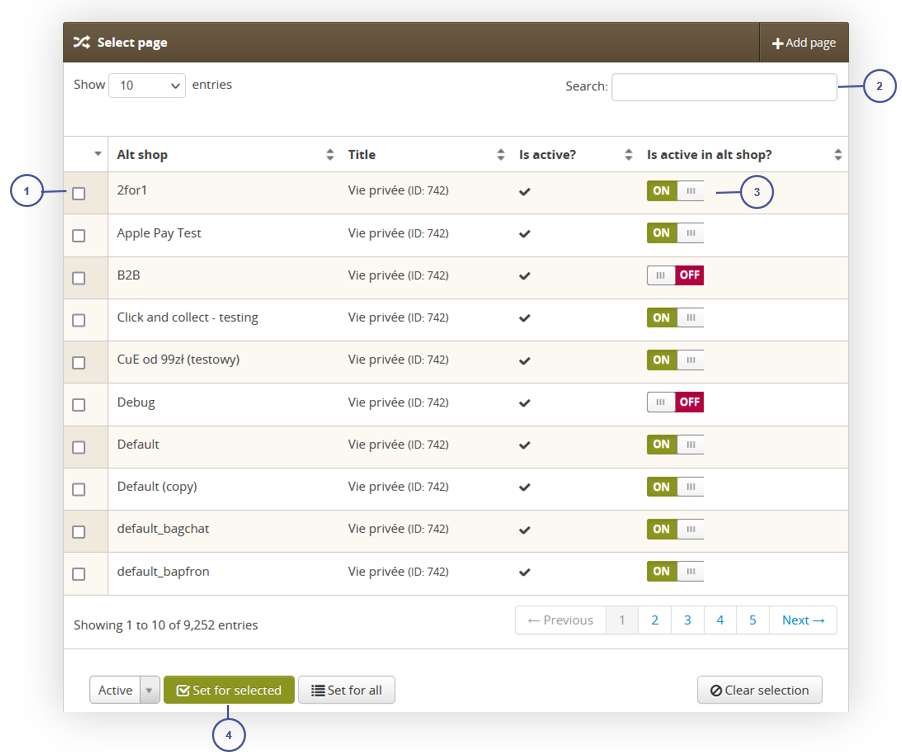Check the default_bagchat row checkbox

click(79, 532)
